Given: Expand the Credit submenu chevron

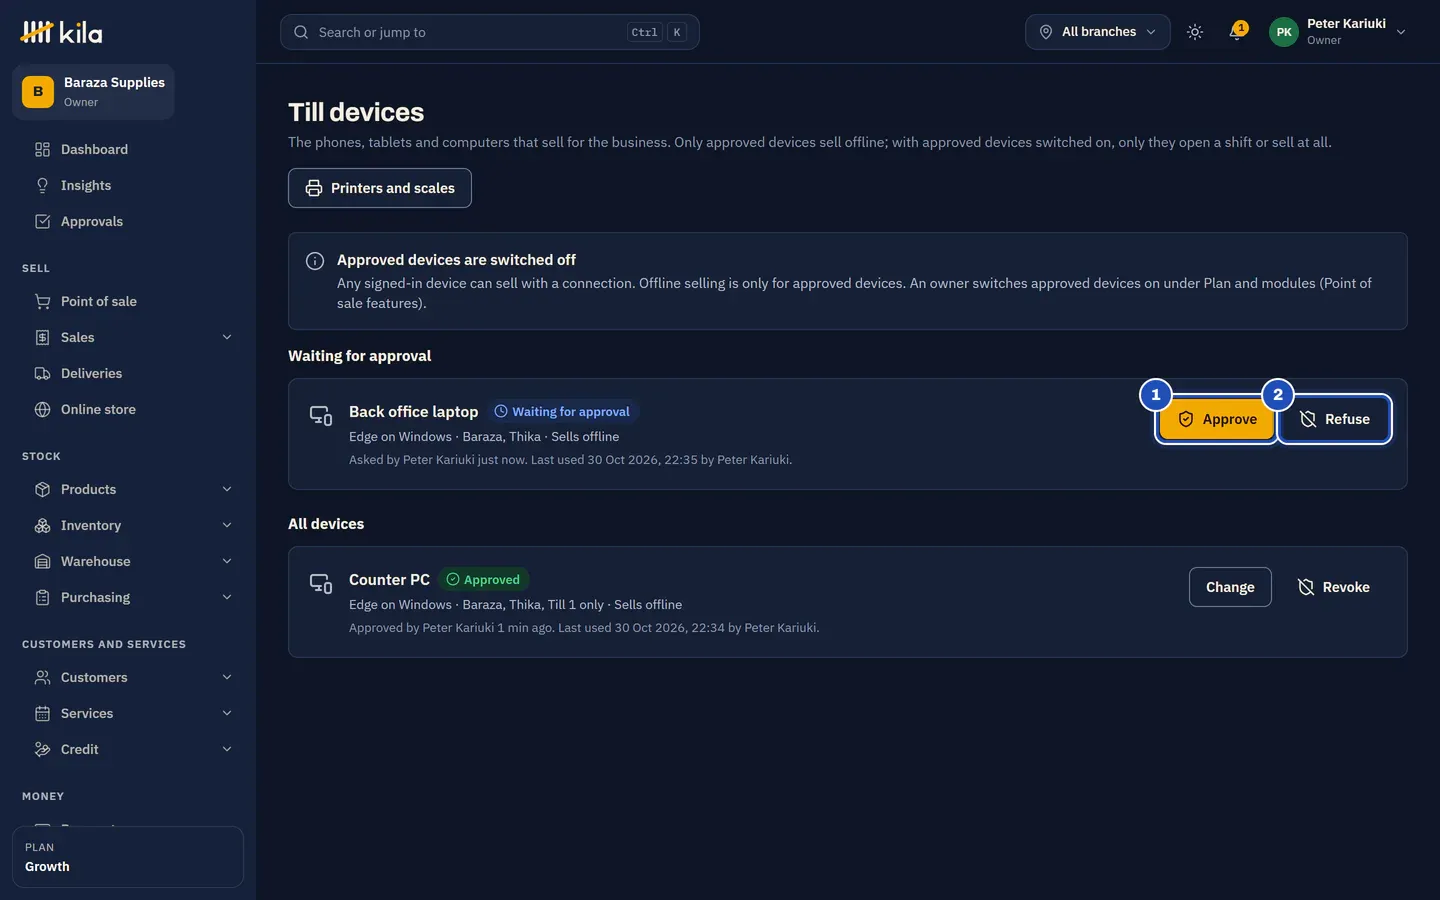Looking at the screenshot, I should coord(227,749).
